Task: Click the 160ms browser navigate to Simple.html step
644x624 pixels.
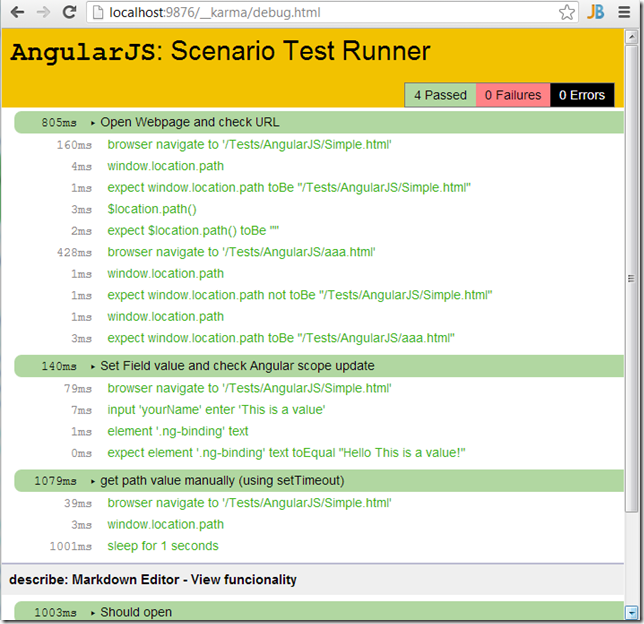Action: pos(249,145)
